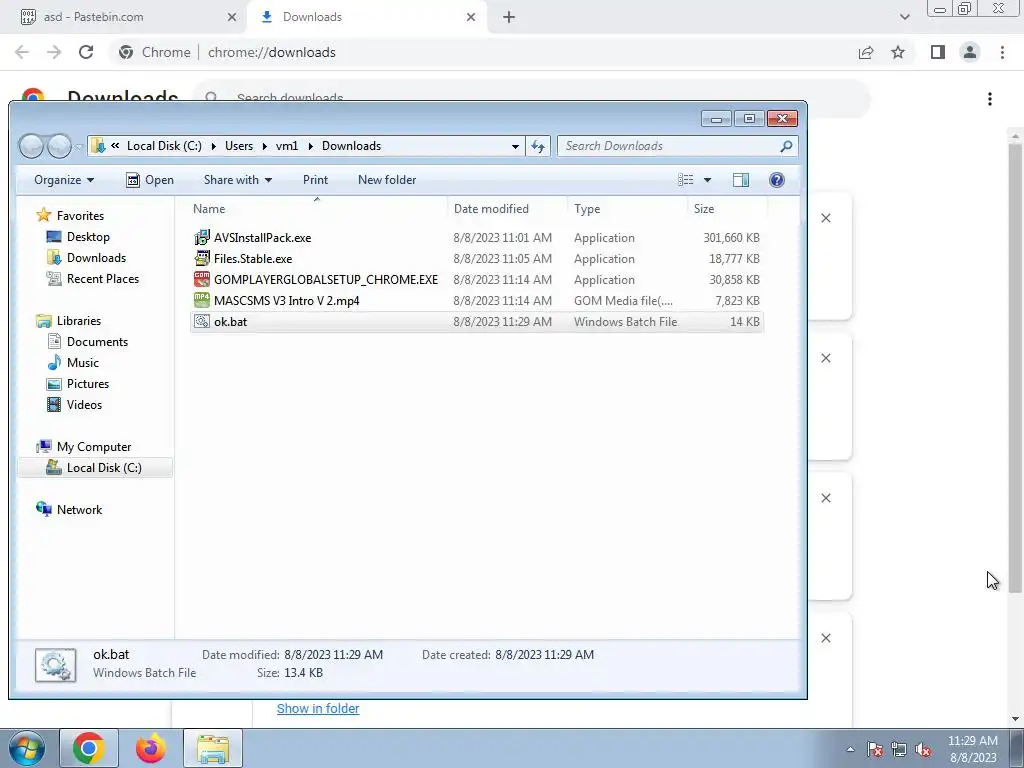Screen dimensions: 1024x768
Task: Click the network tray icon
Action: [899, 750]
